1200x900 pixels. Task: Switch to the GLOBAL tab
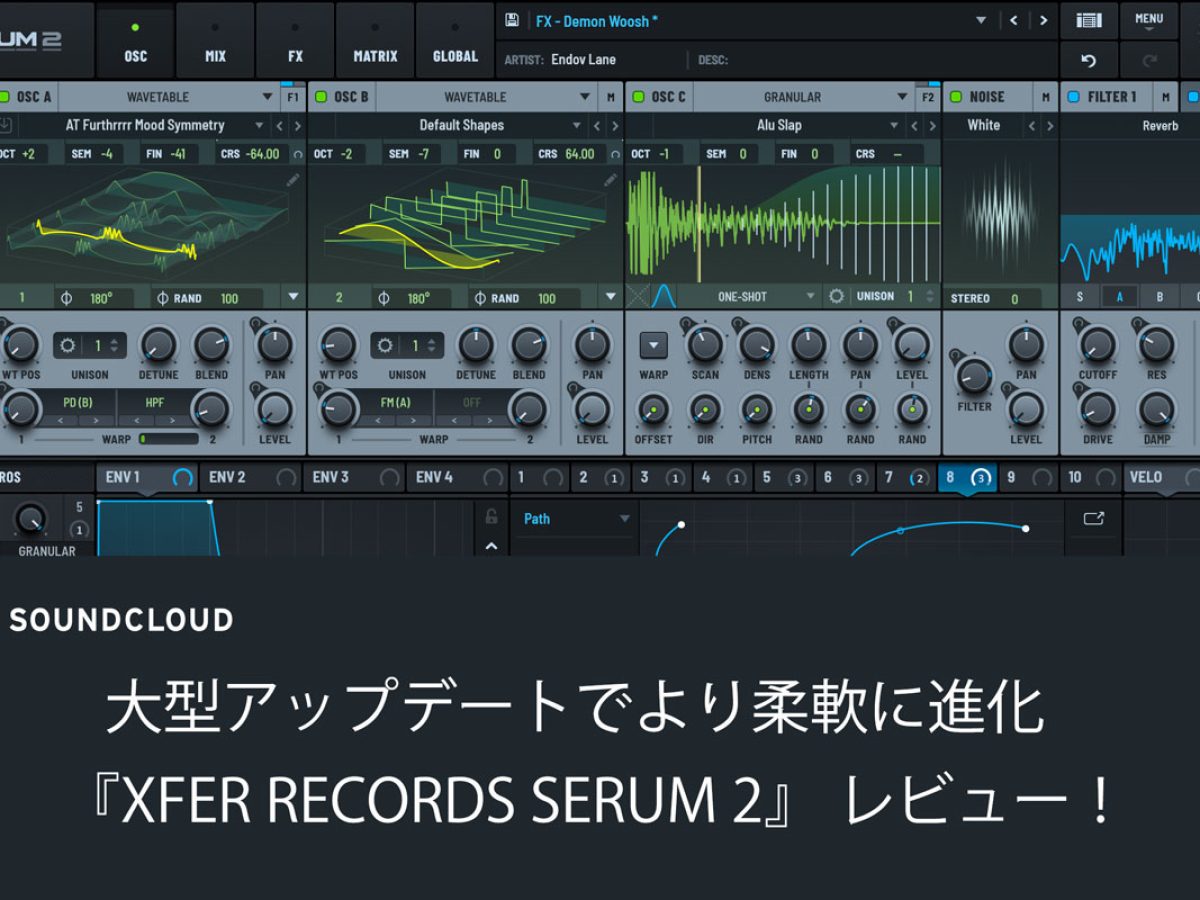(455, 42)
